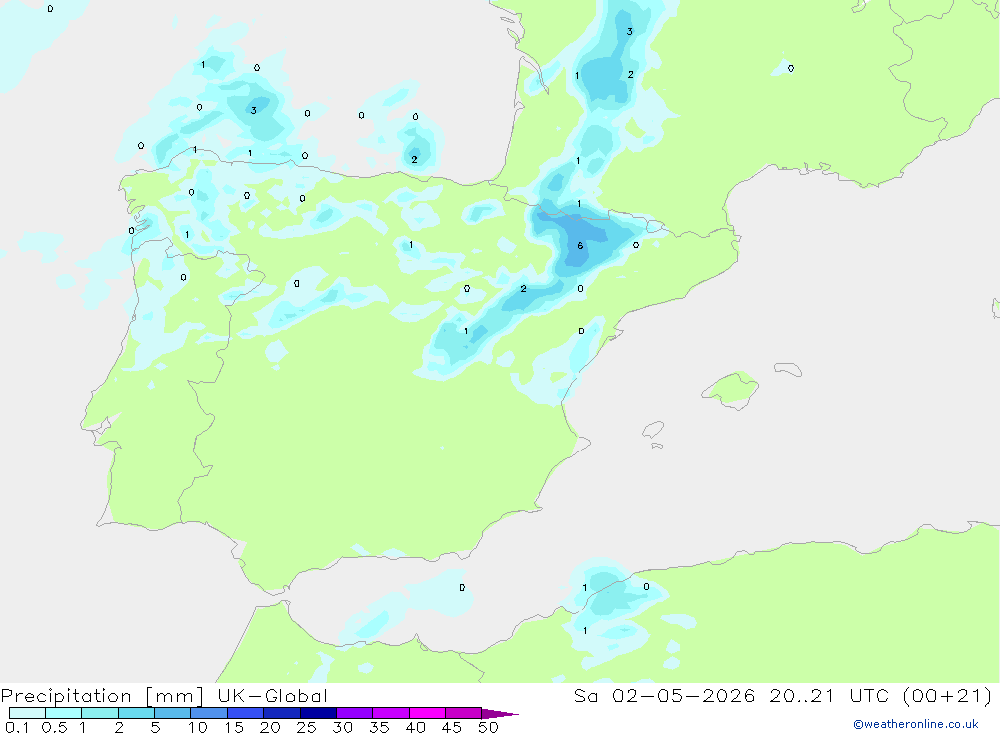1000x733 pixels.
Task: Select the 25–30 mm navy legend swatch
Action: [318, 713]
